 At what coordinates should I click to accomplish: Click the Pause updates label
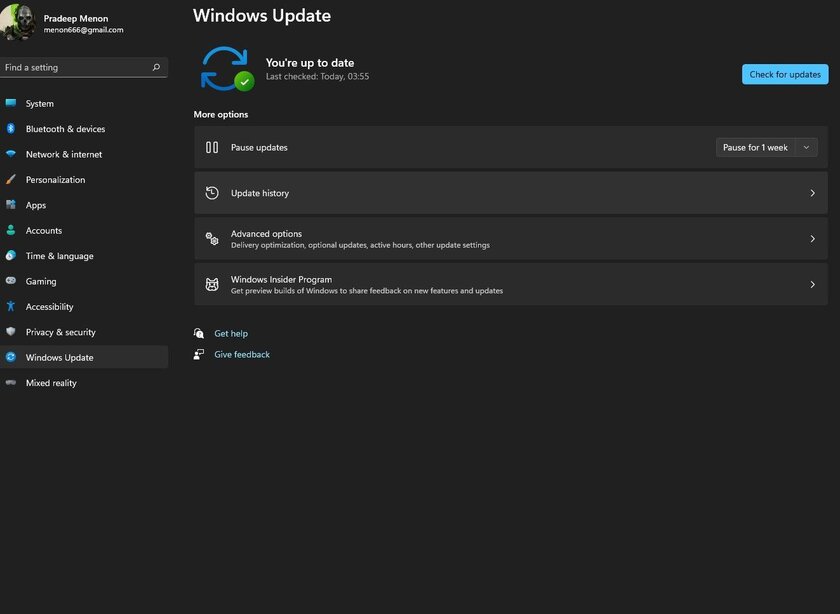(259, 147)
